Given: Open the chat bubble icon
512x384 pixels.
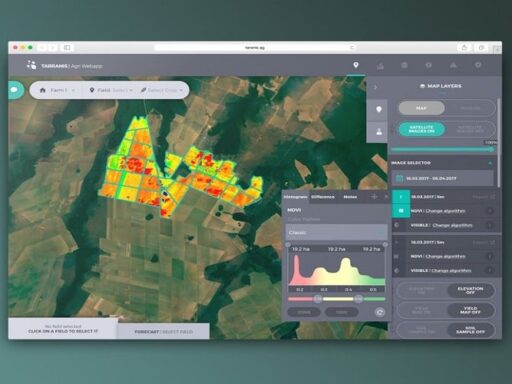Looking at the screenshot, I should point(15,90).
